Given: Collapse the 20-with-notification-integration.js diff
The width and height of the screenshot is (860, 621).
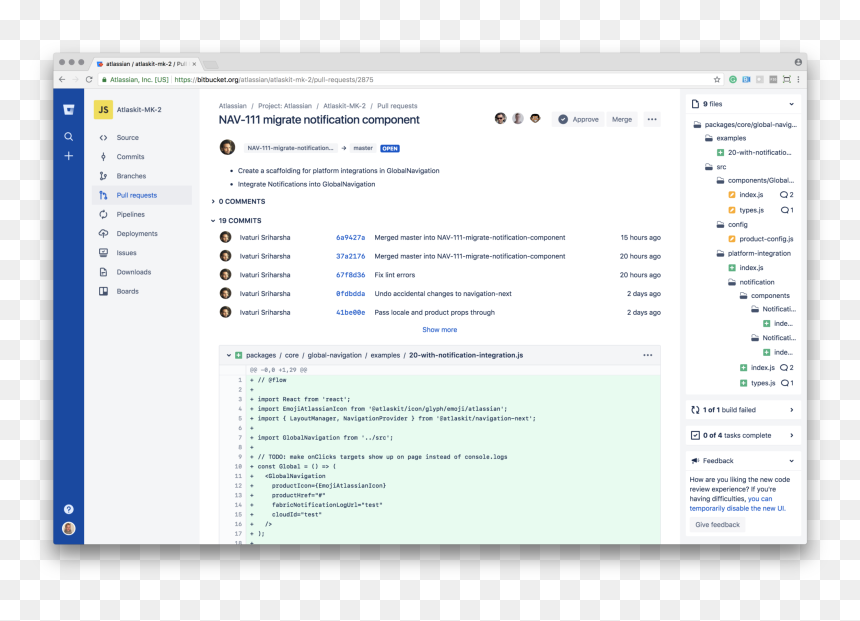Looking at the screenshot, I should (x=229, y=355).
